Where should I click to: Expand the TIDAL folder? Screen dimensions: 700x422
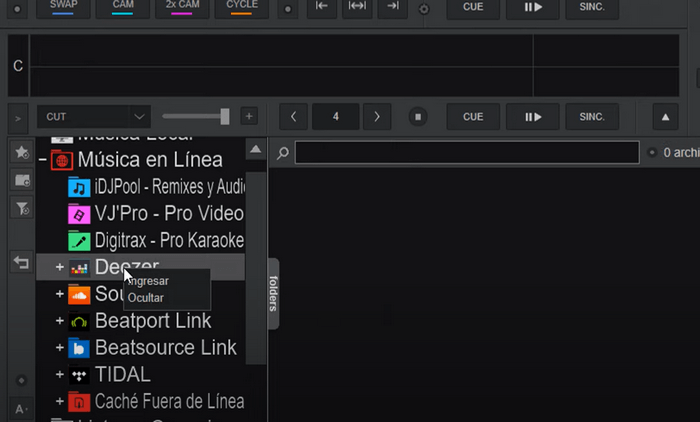(x=59, y=374)
